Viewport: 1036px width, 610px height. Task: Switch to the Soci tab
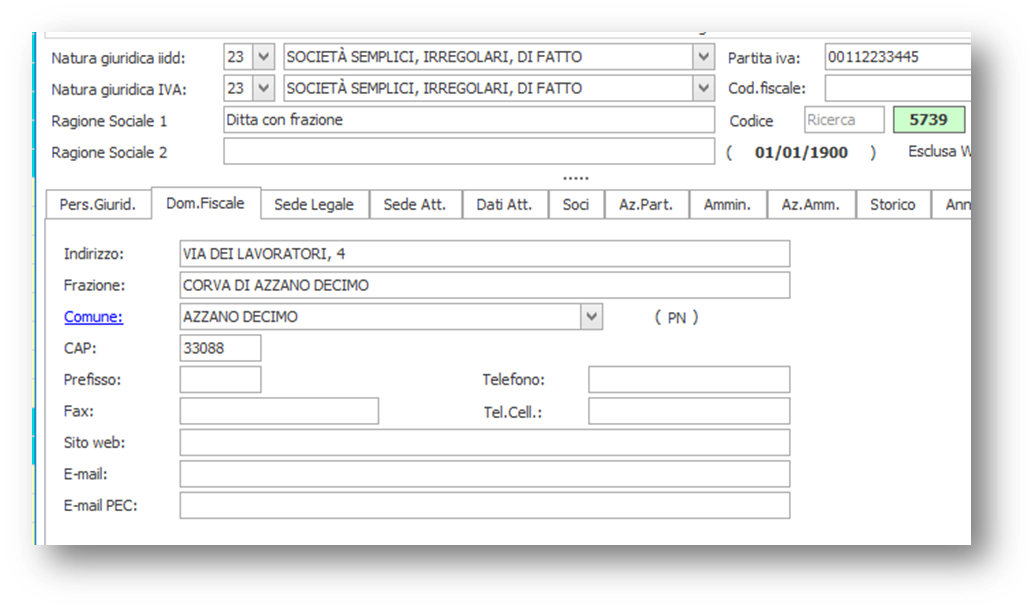point(575,204)
